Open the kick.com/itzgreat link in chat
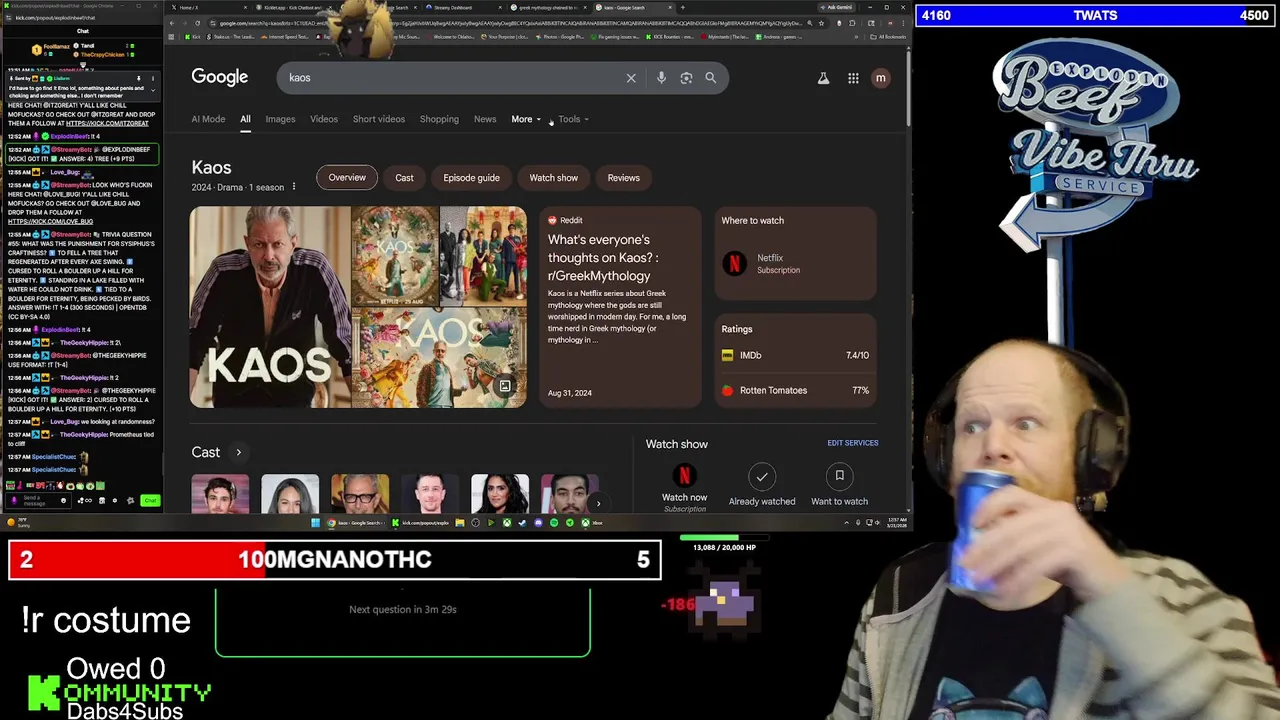Image resolution: width=1280 pixels, height=720 pixels. [x=107, y=124]
